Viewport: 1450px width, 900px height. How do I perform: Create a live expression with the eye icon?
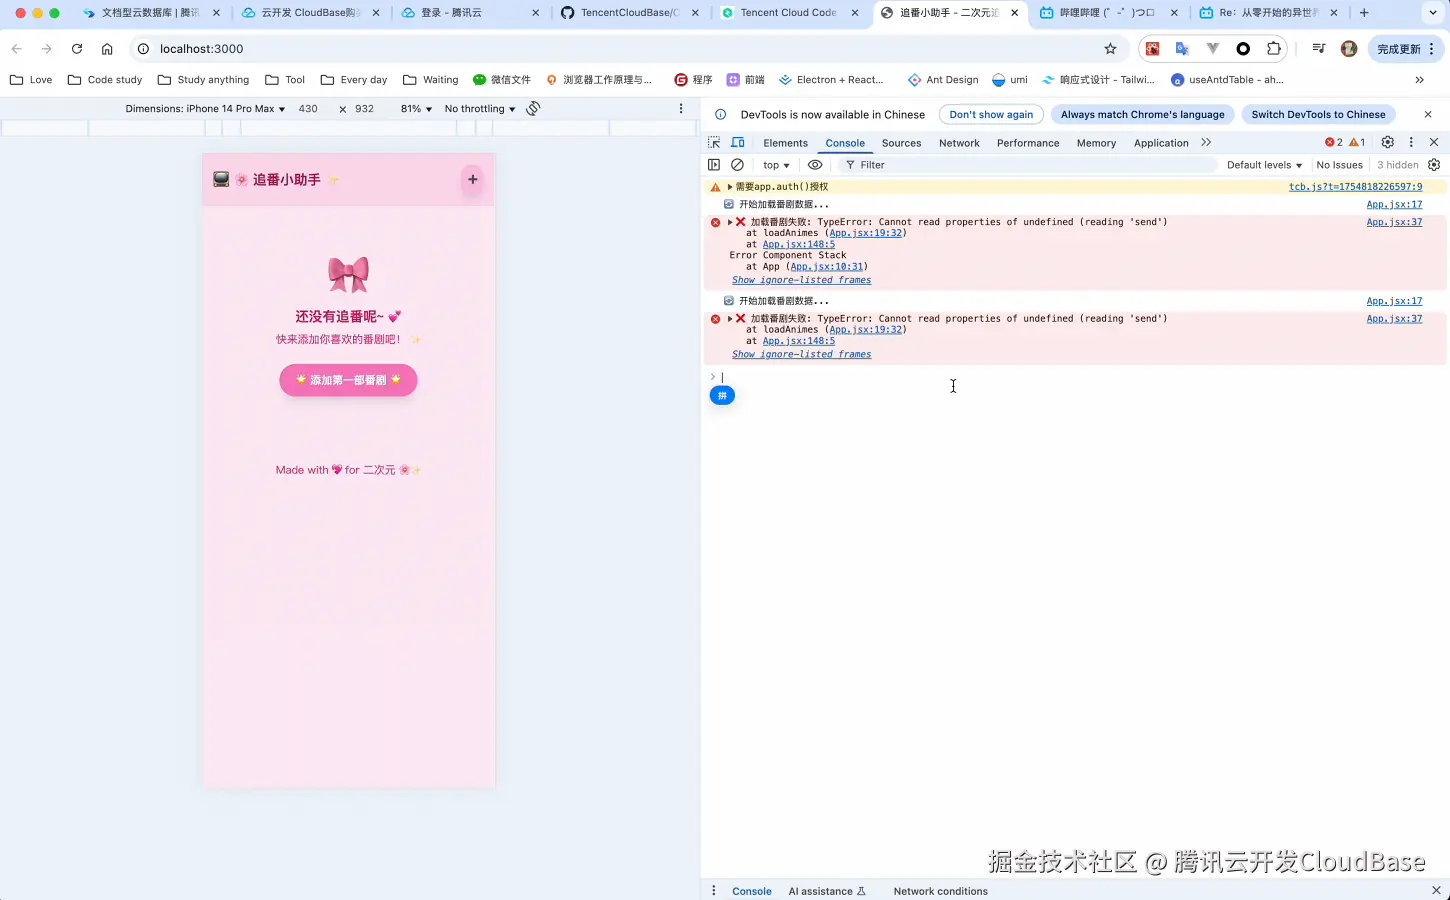click(816, 164)
